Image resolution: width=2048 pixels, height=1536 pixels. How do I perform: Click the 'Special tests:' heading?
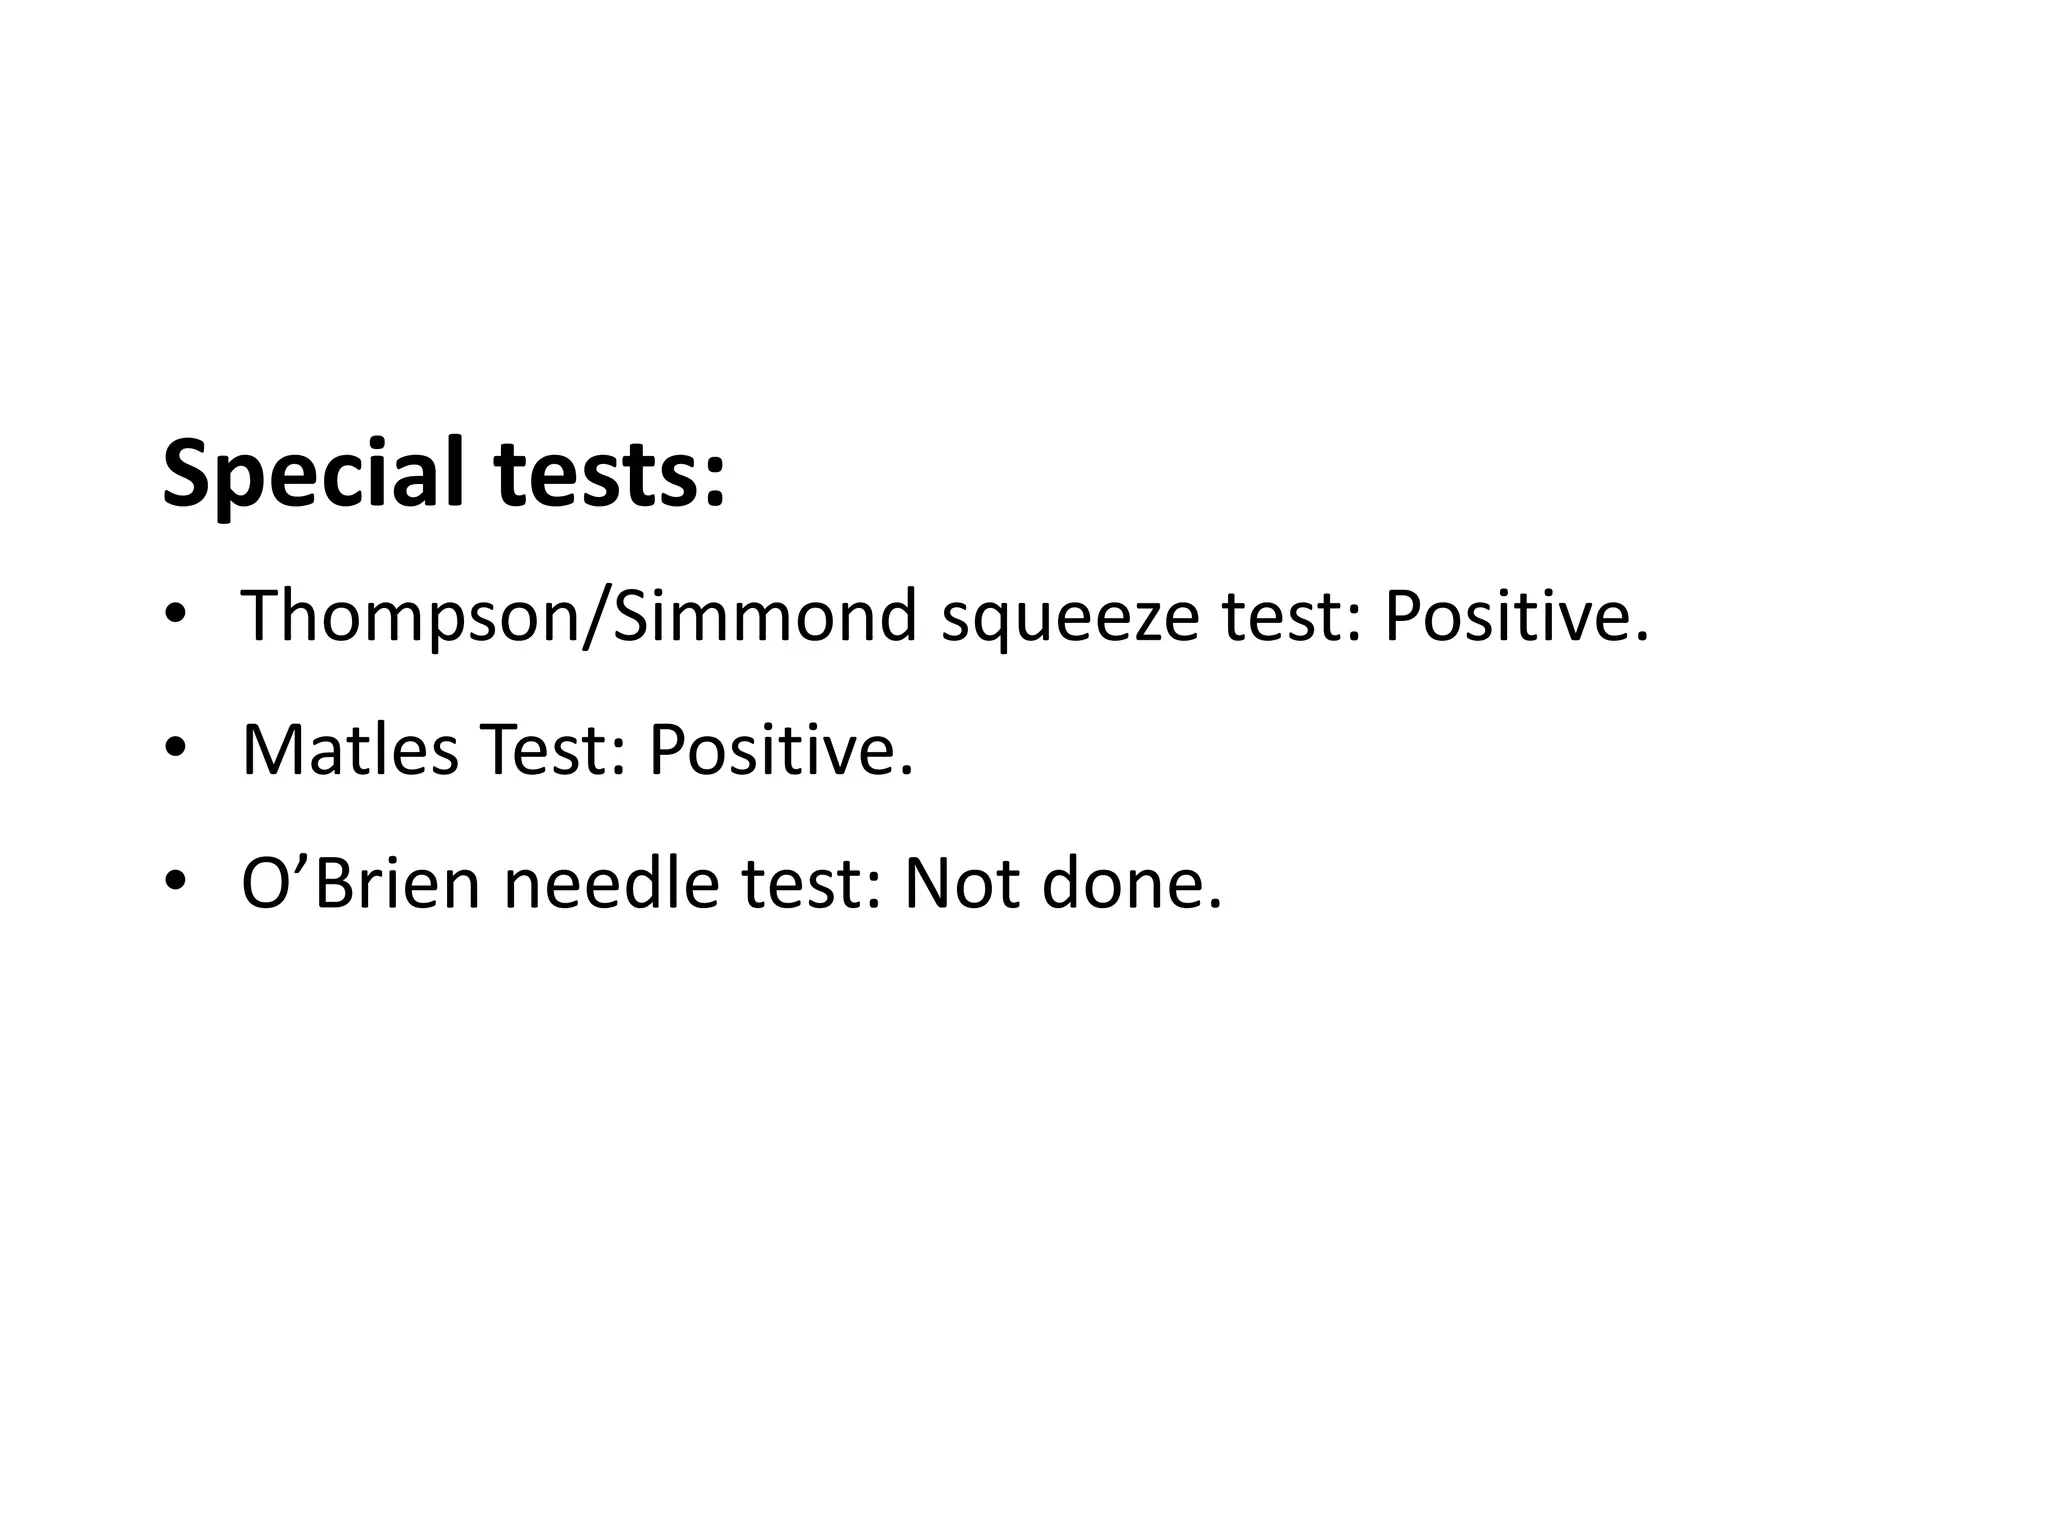(443, 474)
